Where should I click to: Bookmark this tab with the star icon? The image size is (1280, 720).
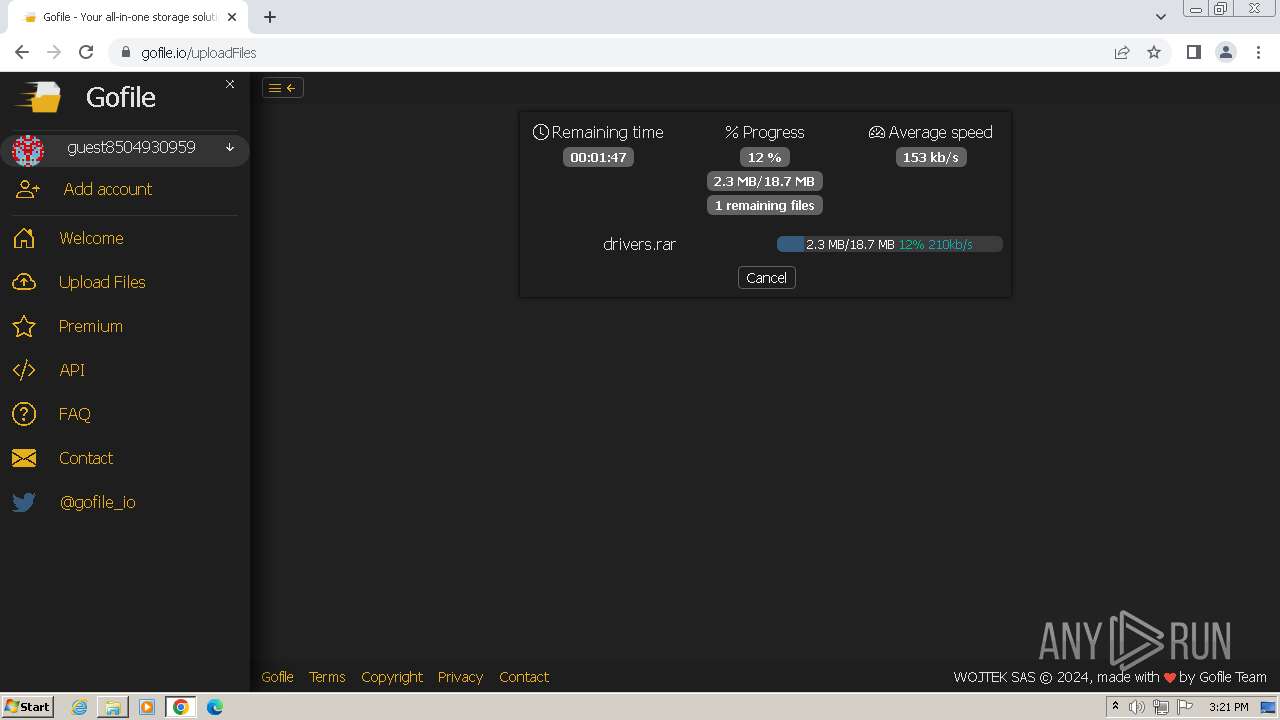tap(1154, 53)
